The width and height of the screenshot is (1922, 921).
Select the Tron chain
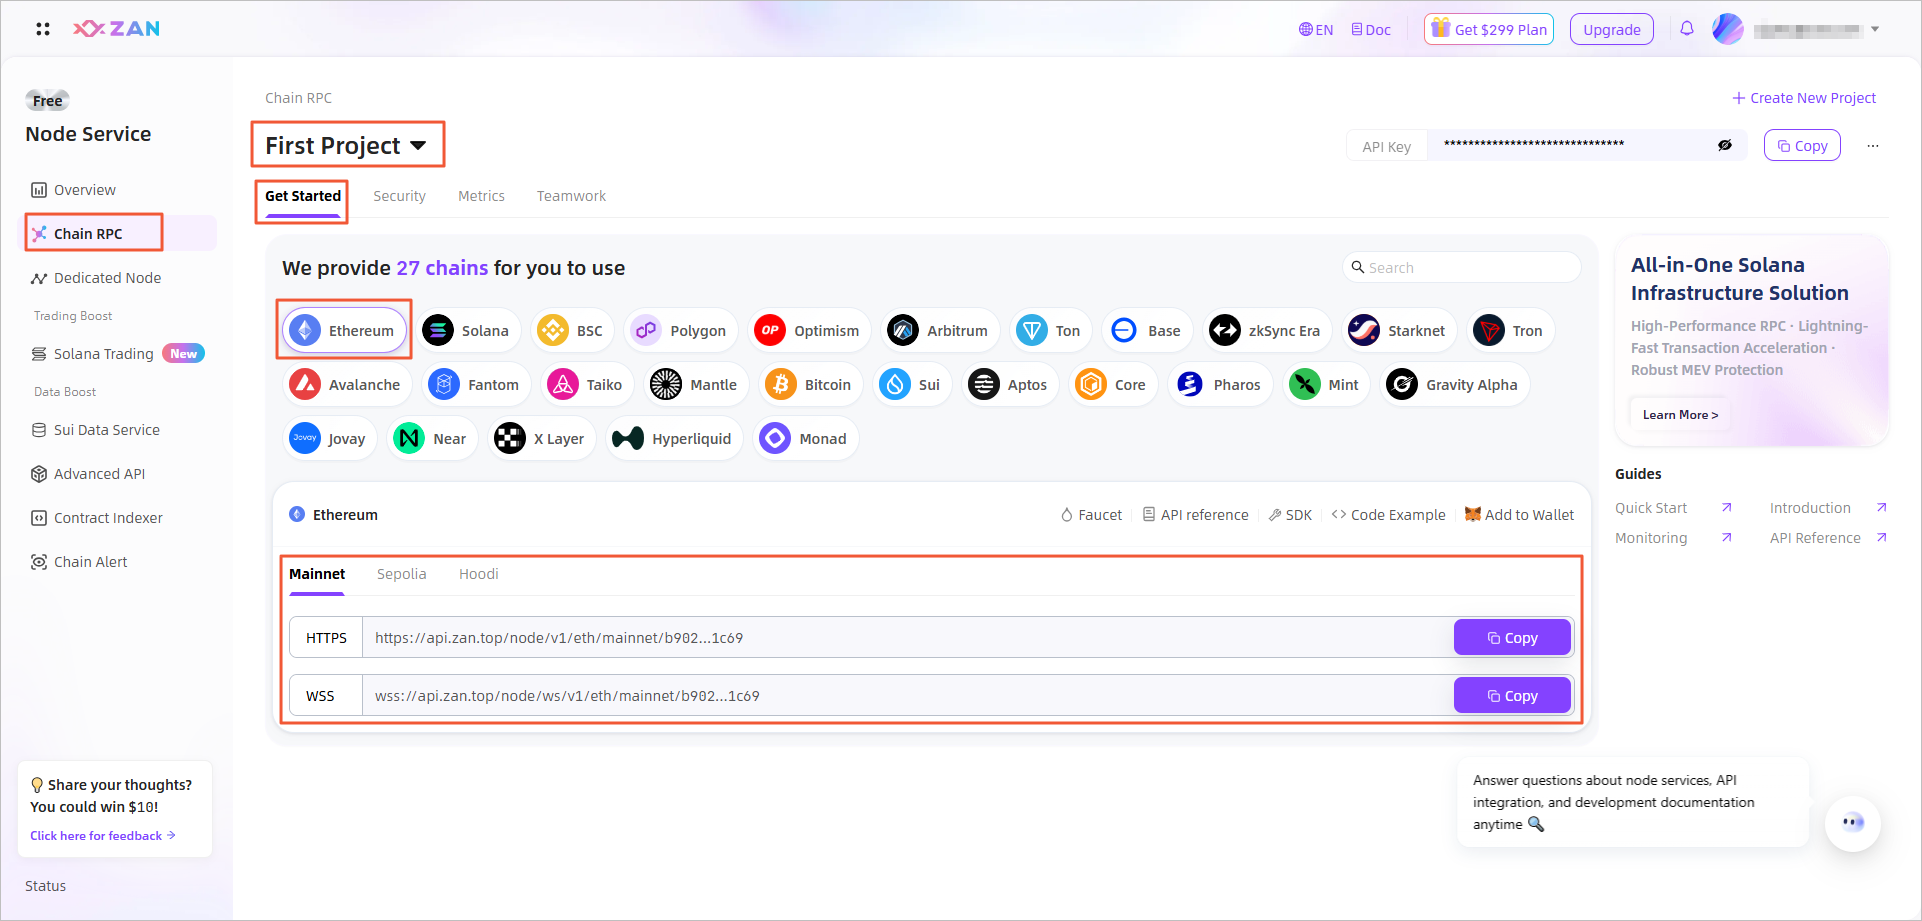[1510, 331]
